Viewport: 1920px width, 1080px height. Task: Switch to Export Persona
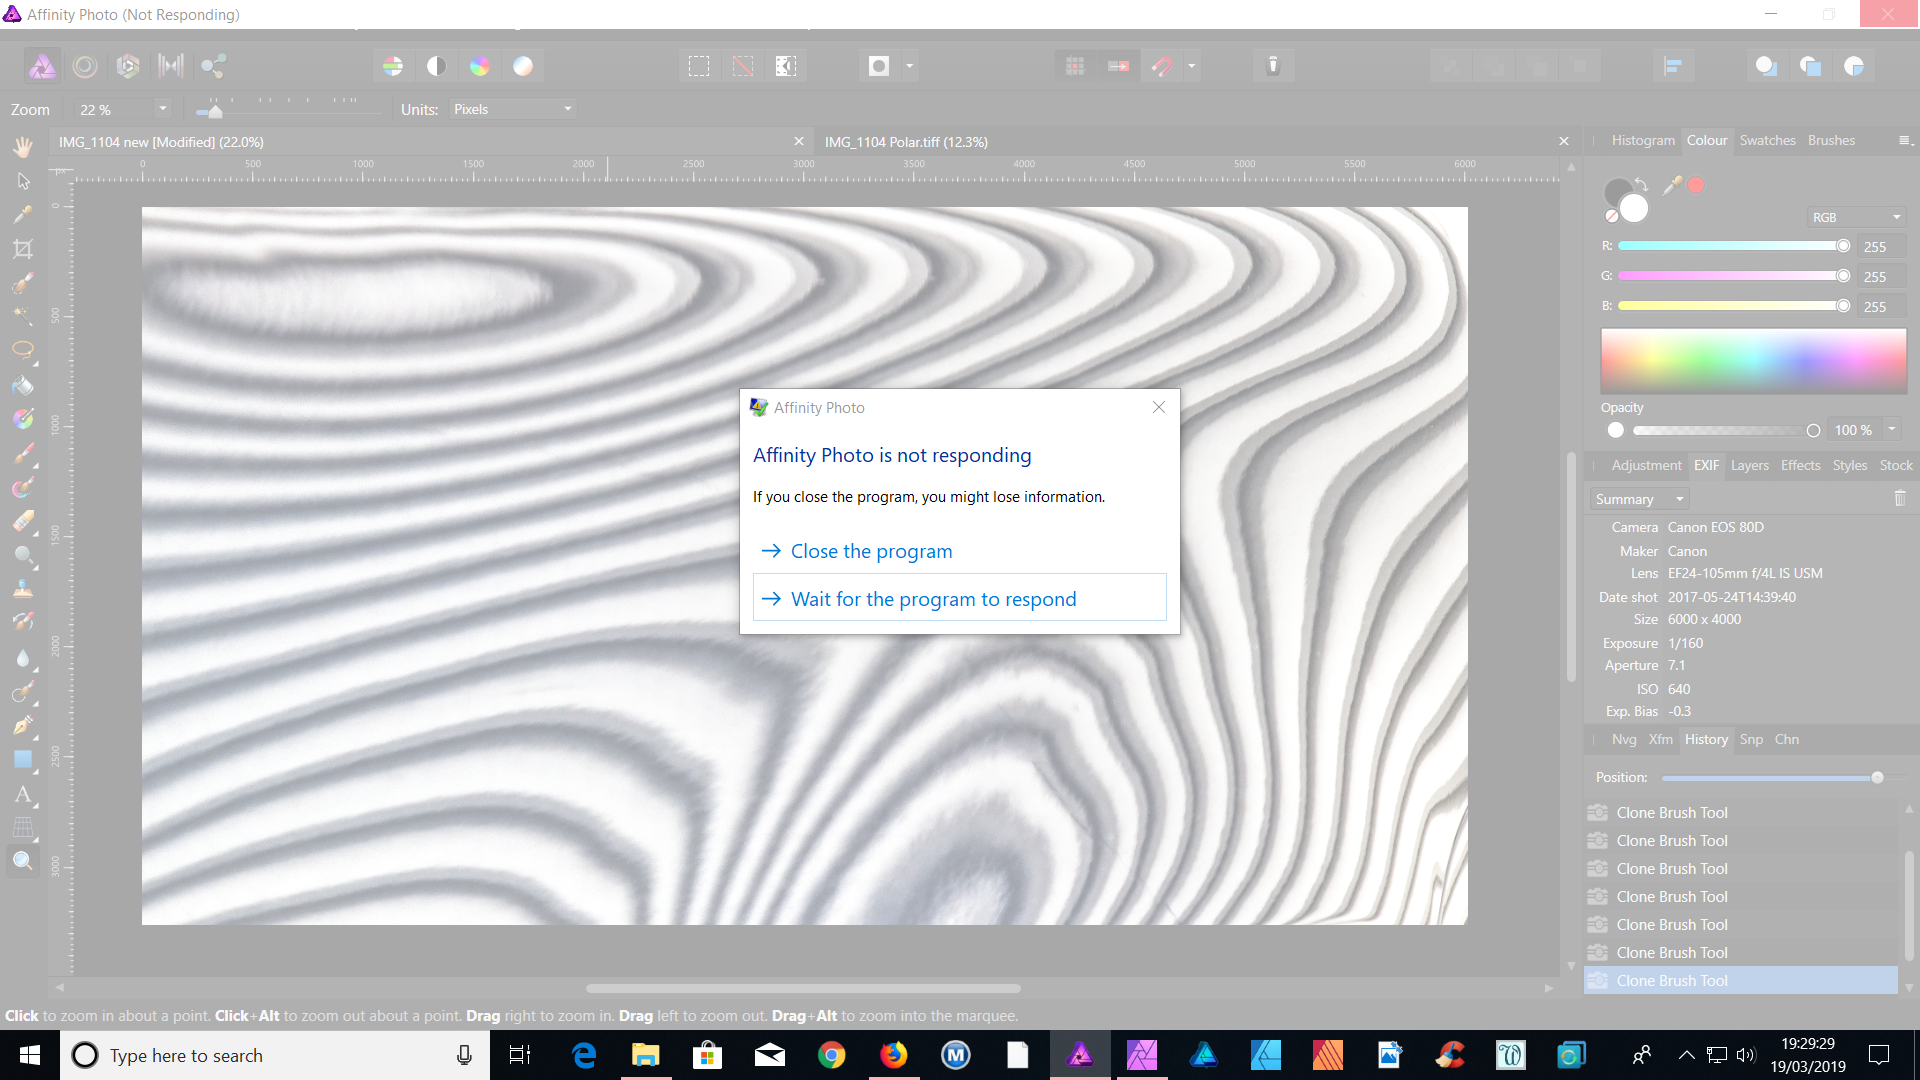pyautogui.click(x=213, y=66)
